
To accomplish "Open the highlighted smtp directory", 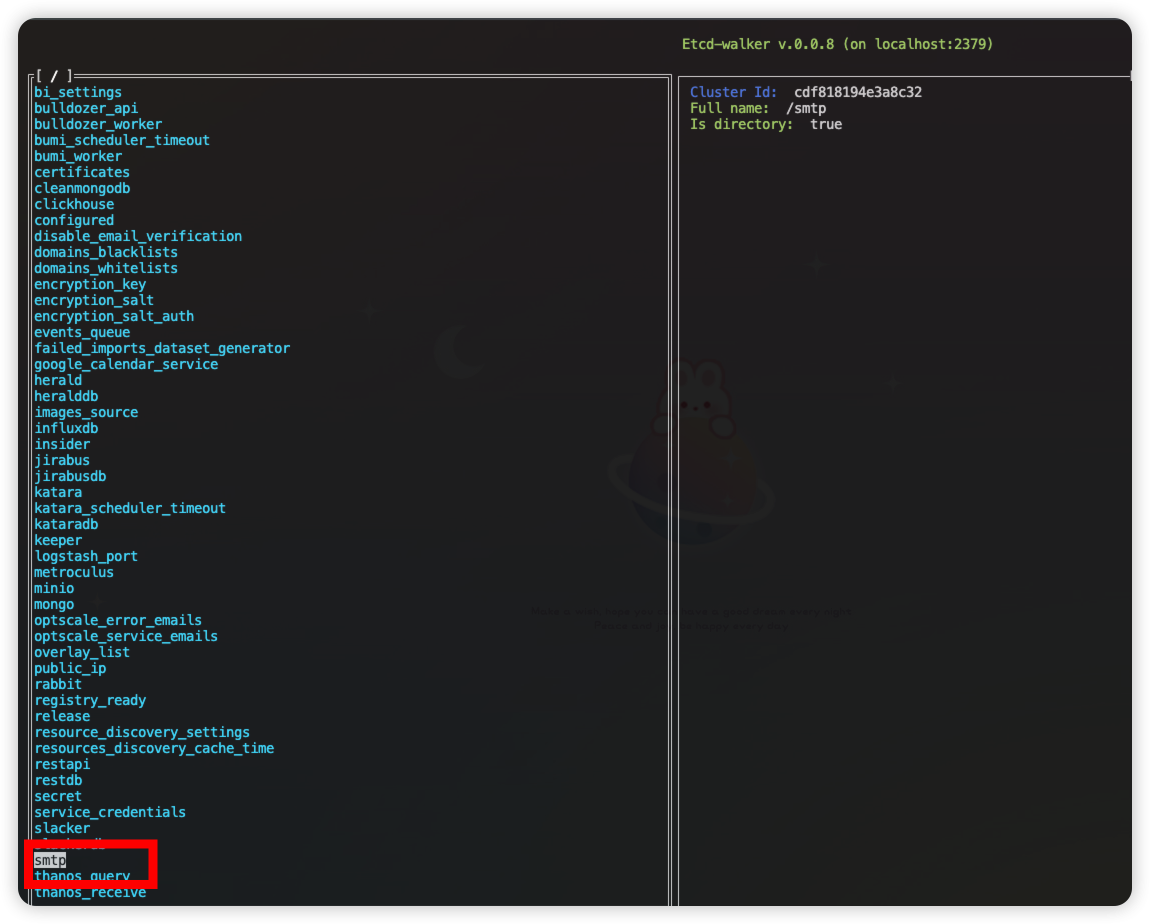I will click(50, 861).
